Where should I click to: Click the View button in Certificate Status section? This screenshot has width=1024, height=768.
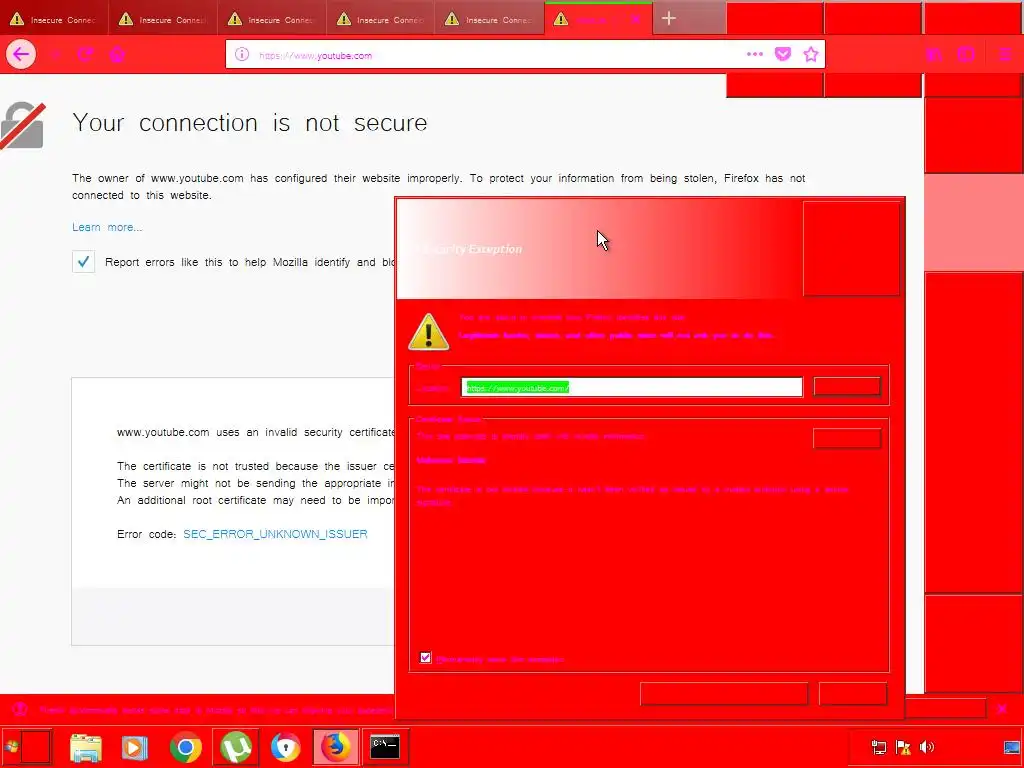(846, 438)
